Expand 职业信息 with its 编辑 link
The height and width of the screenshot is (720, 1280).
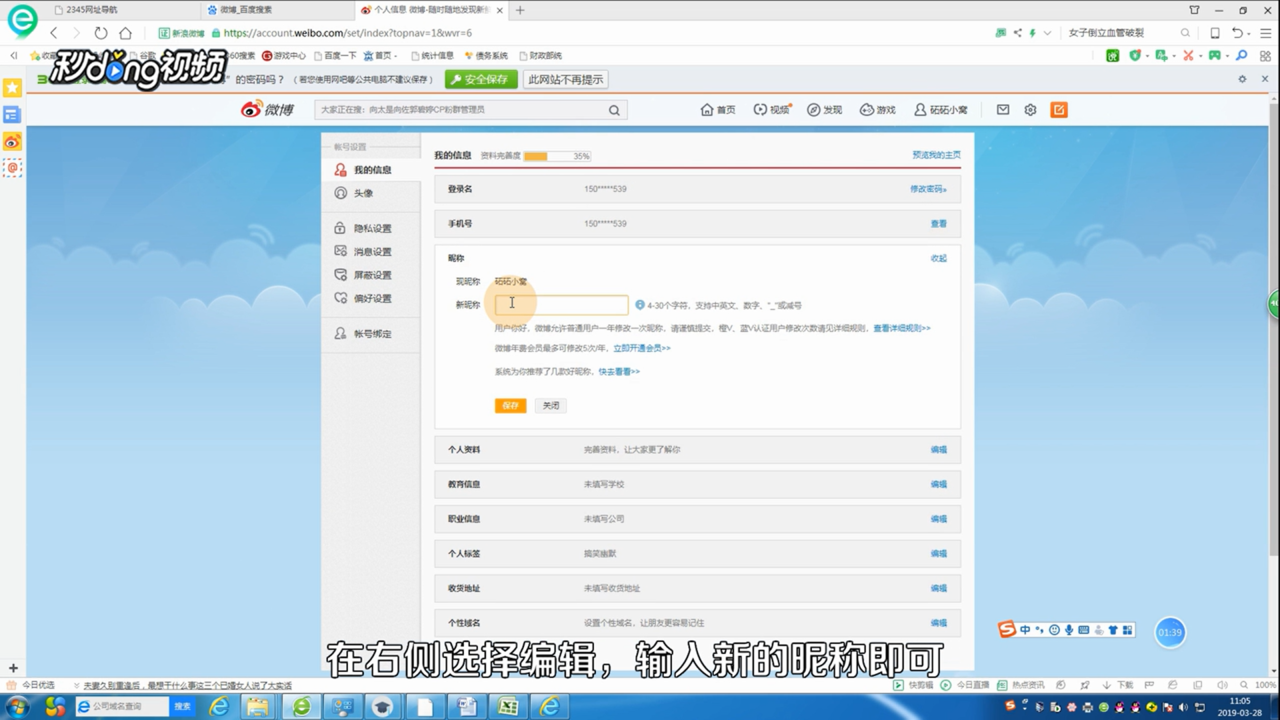[x=939, y=519]
